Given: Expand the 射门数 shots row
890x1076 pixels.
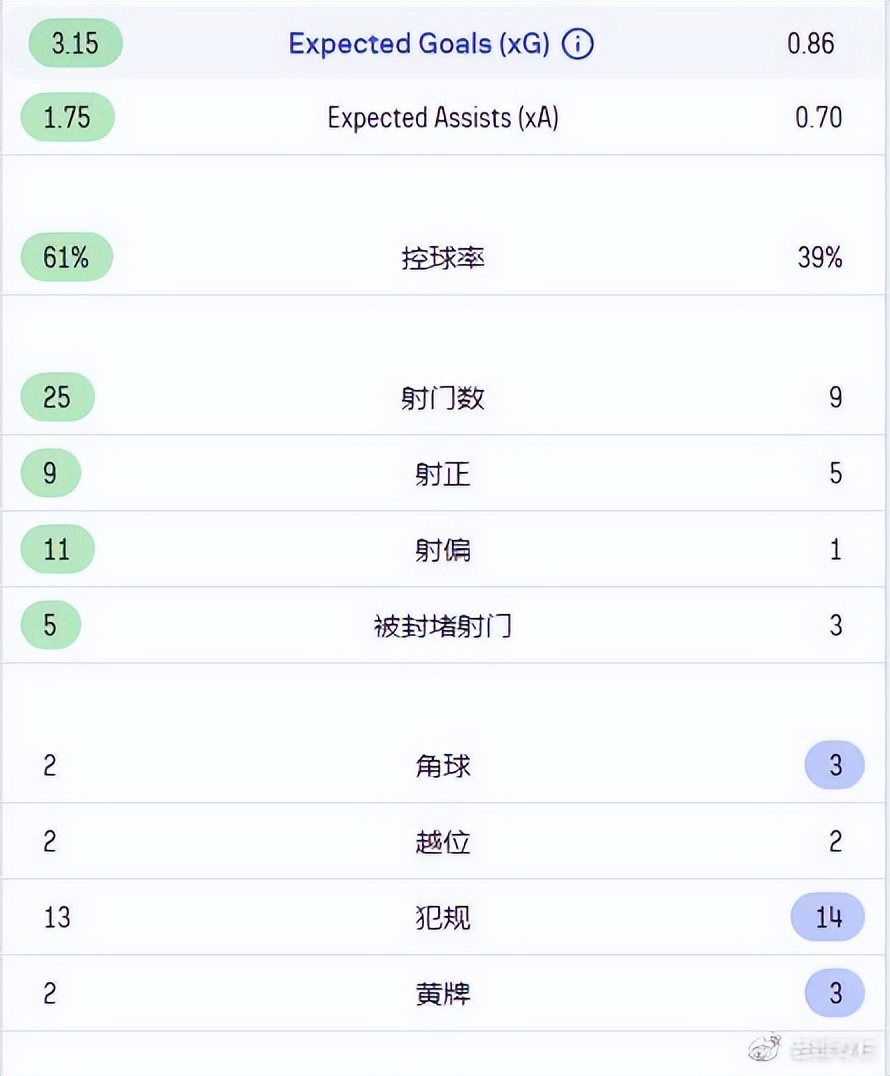Looking at the screenshot, I should point(445,397).
